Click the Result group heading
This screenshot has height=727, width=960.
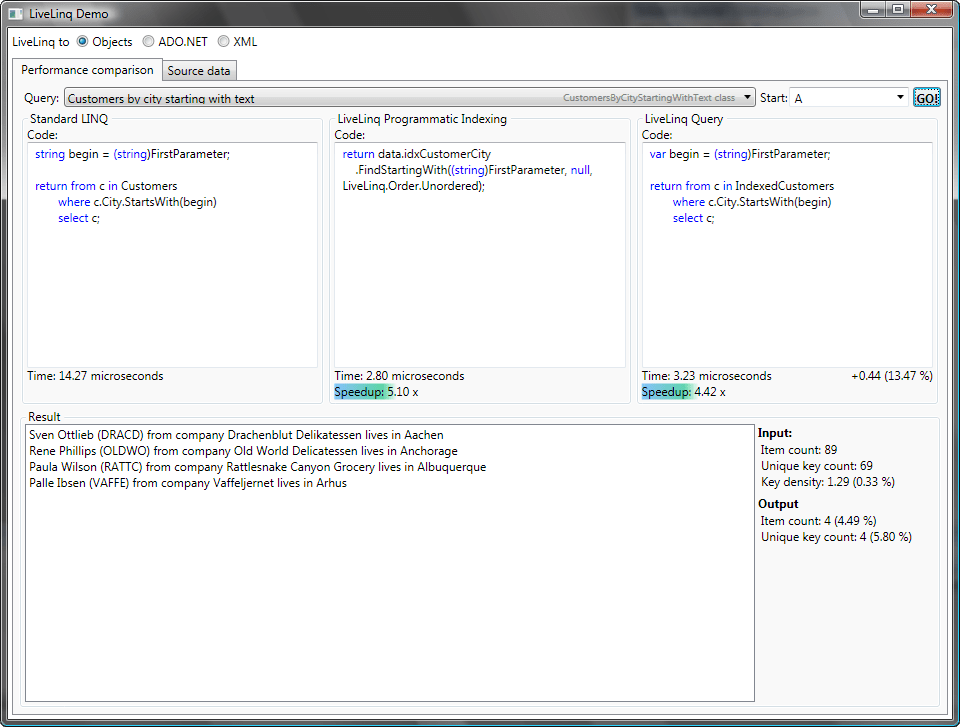coord(44,417)
